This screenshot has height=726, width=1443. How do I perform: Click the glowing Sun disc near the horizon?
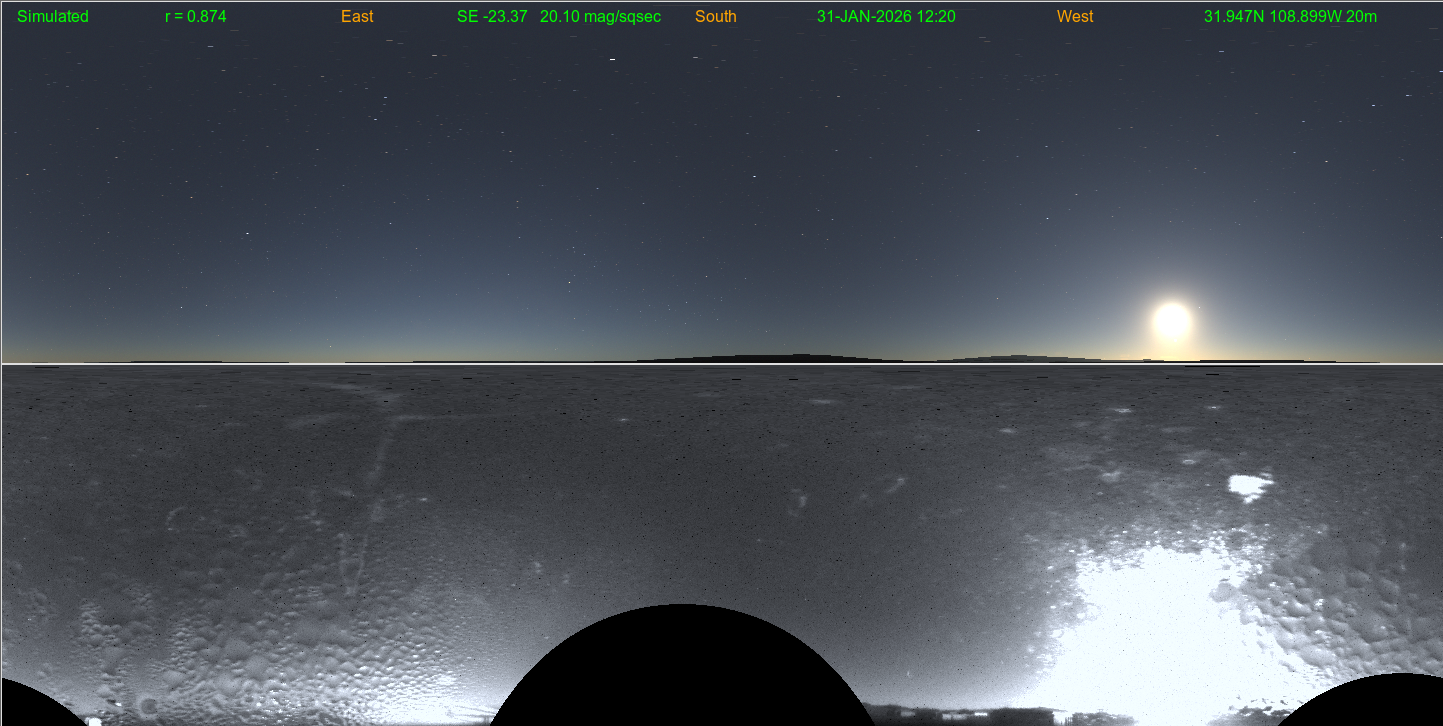point(1172,321)
